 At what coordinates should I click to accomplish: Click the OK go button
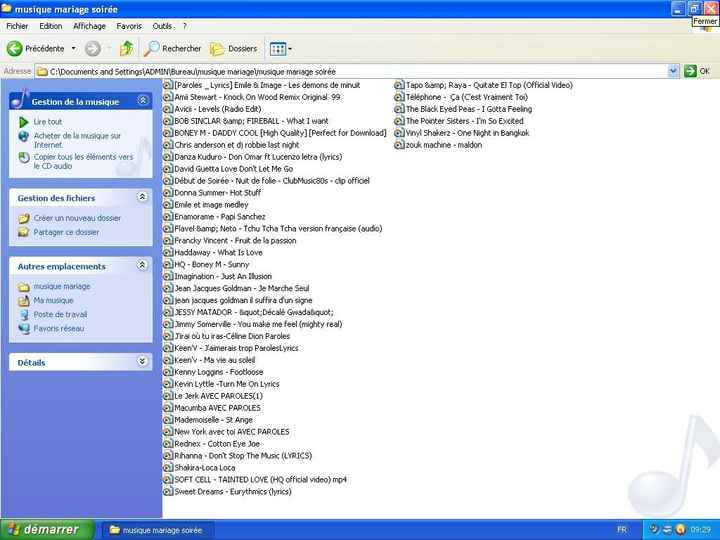point(697,71)
